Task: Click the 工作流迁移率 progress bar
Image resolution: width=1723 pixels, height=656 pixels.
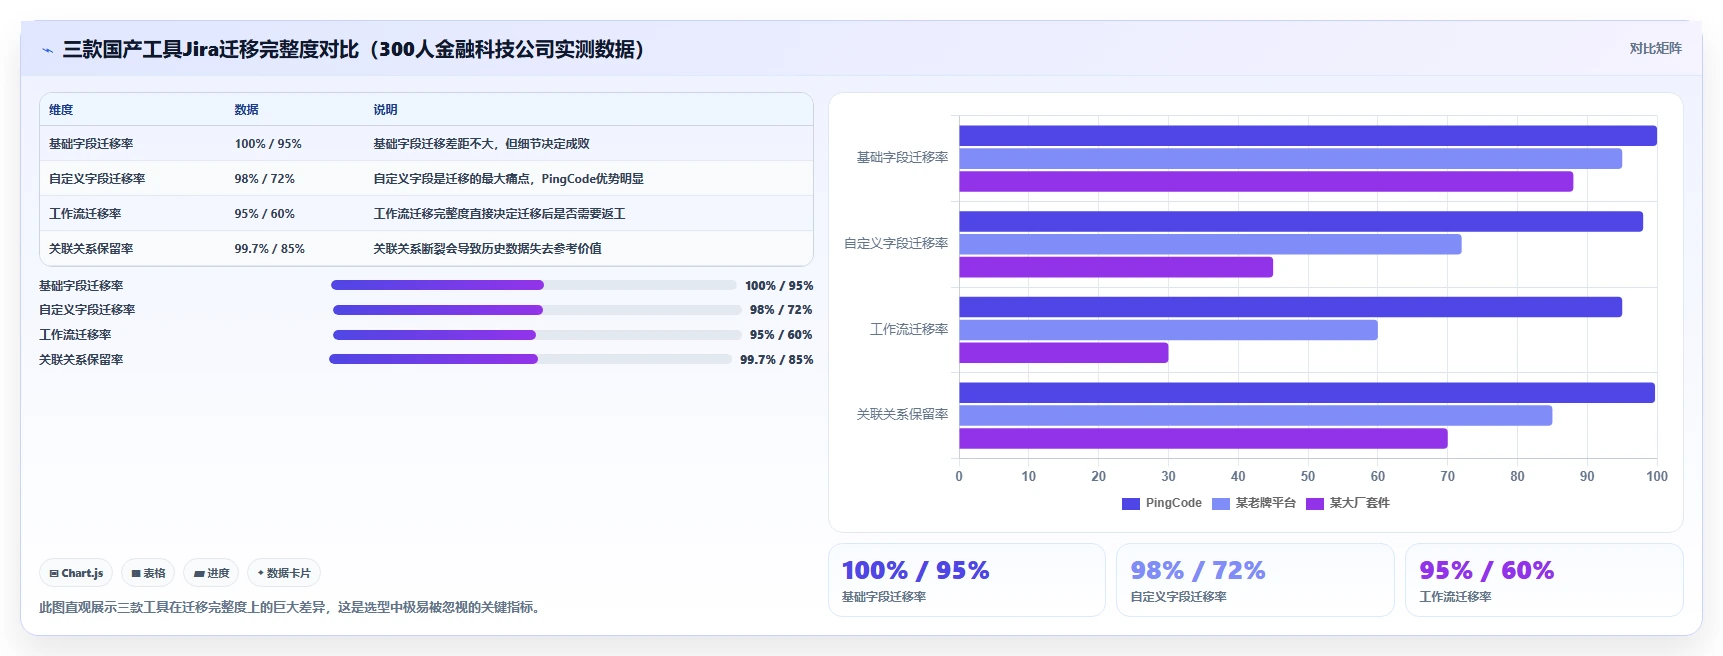Action: pos(537,335)
